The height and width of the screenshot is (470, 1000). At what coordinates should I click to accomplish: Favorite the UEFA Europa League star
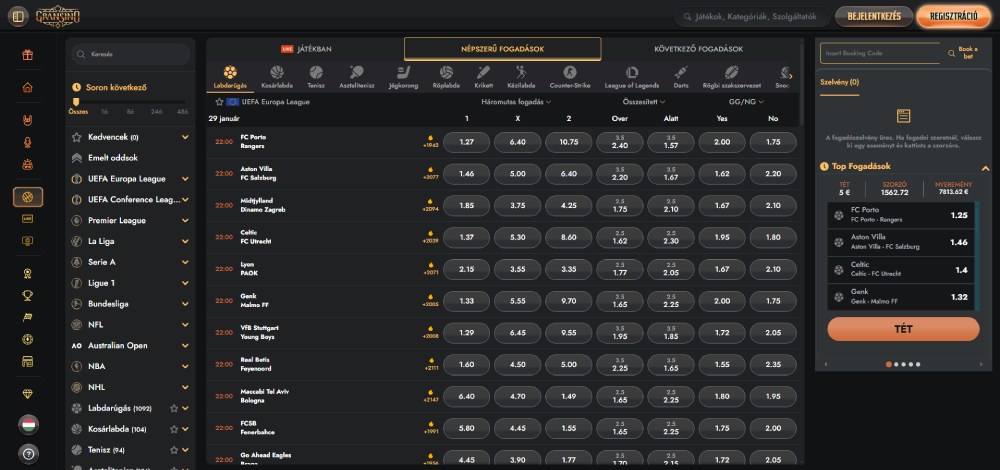point(219,102)
